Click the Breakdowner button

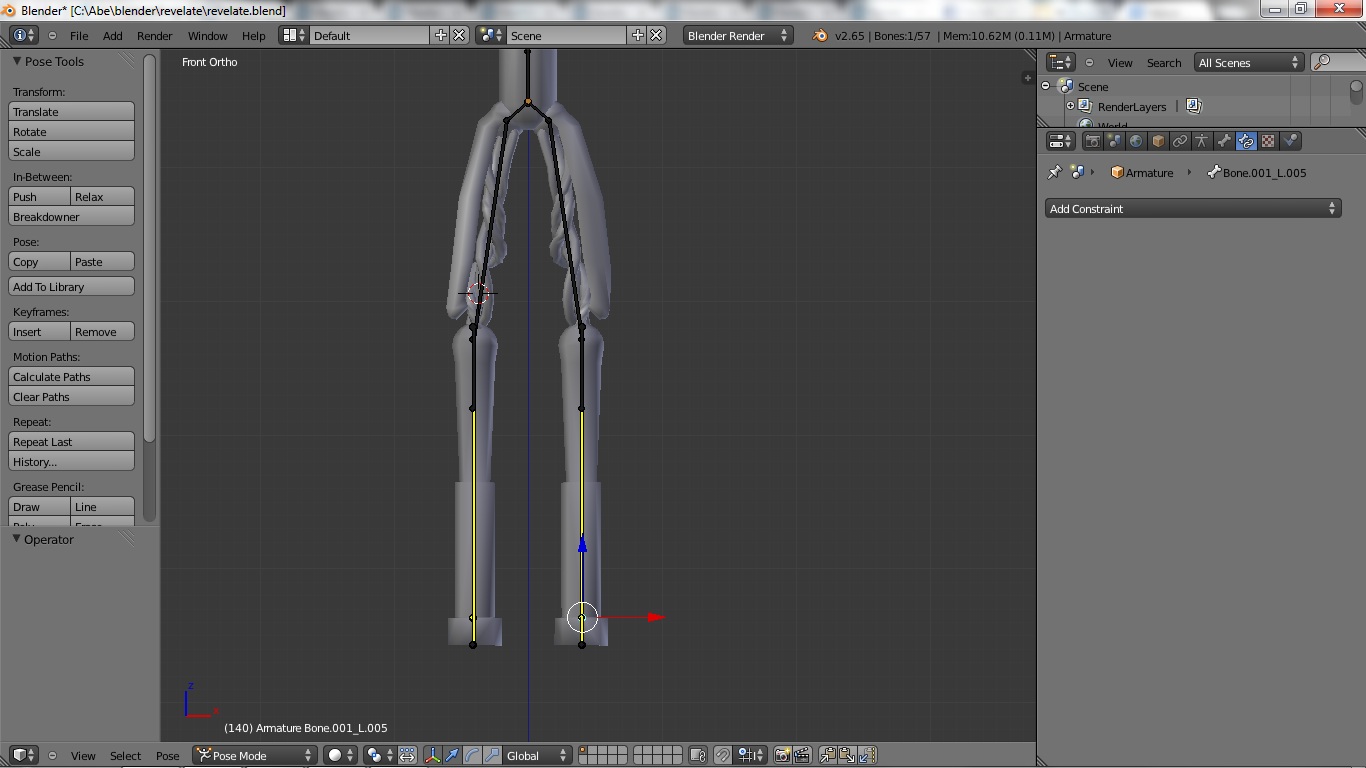tap(72, 216)
